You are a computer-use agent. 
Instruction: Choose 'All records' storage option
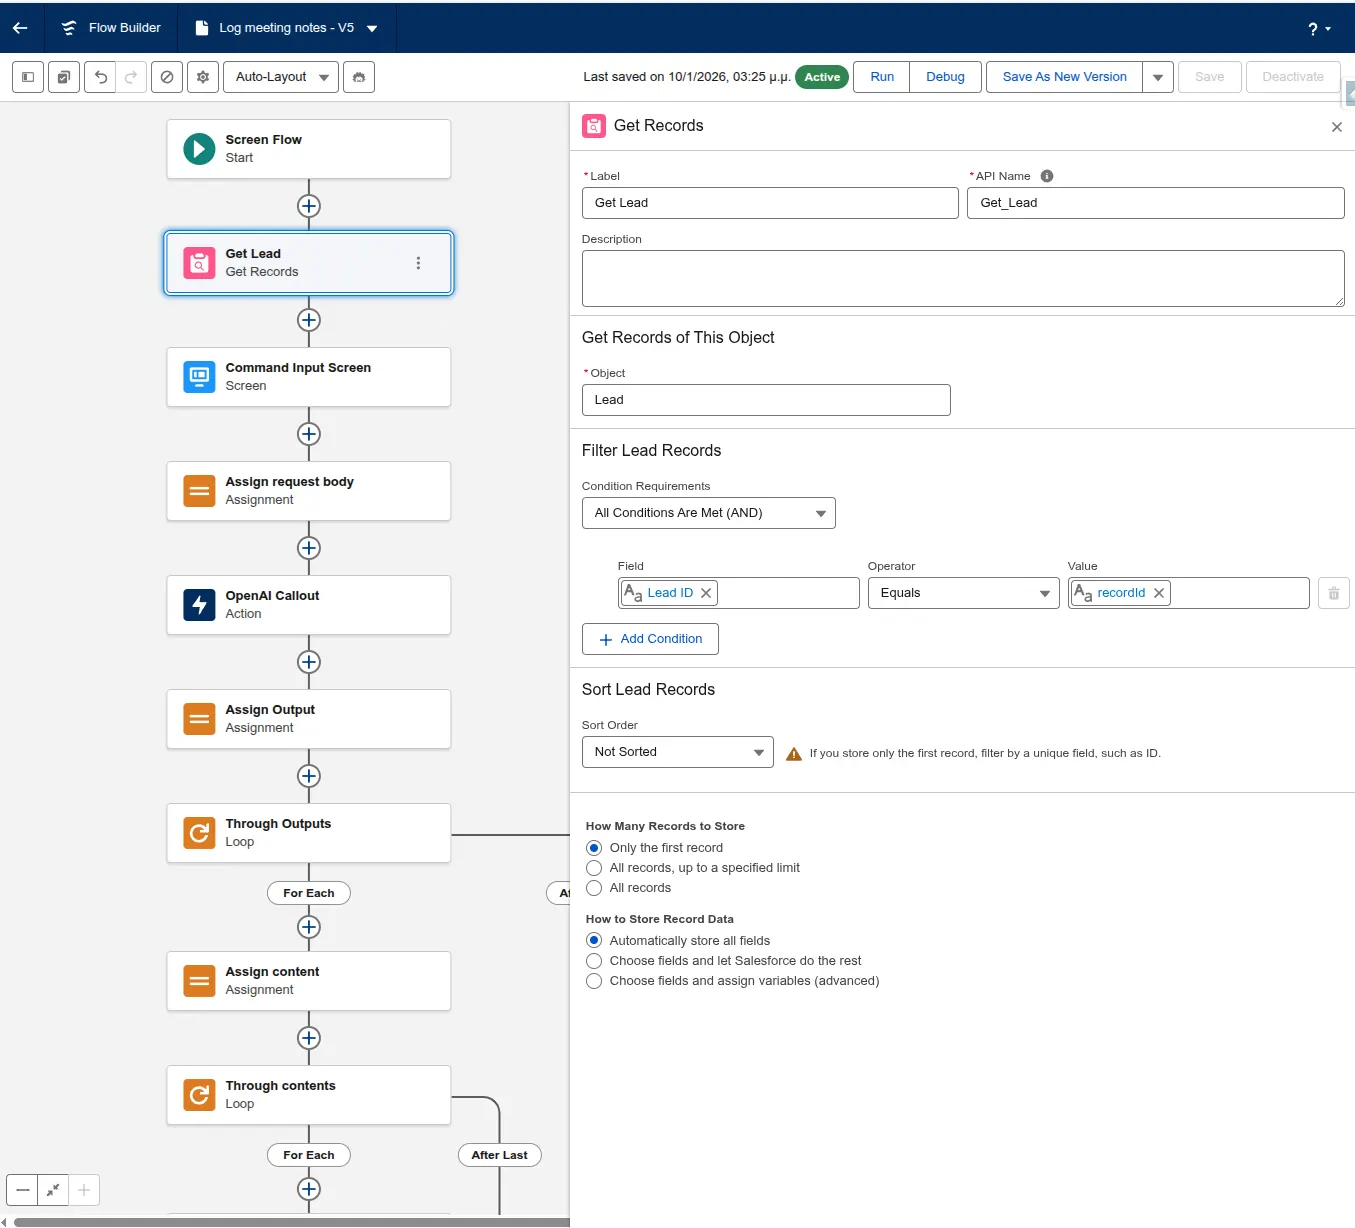tap(594, 888)
